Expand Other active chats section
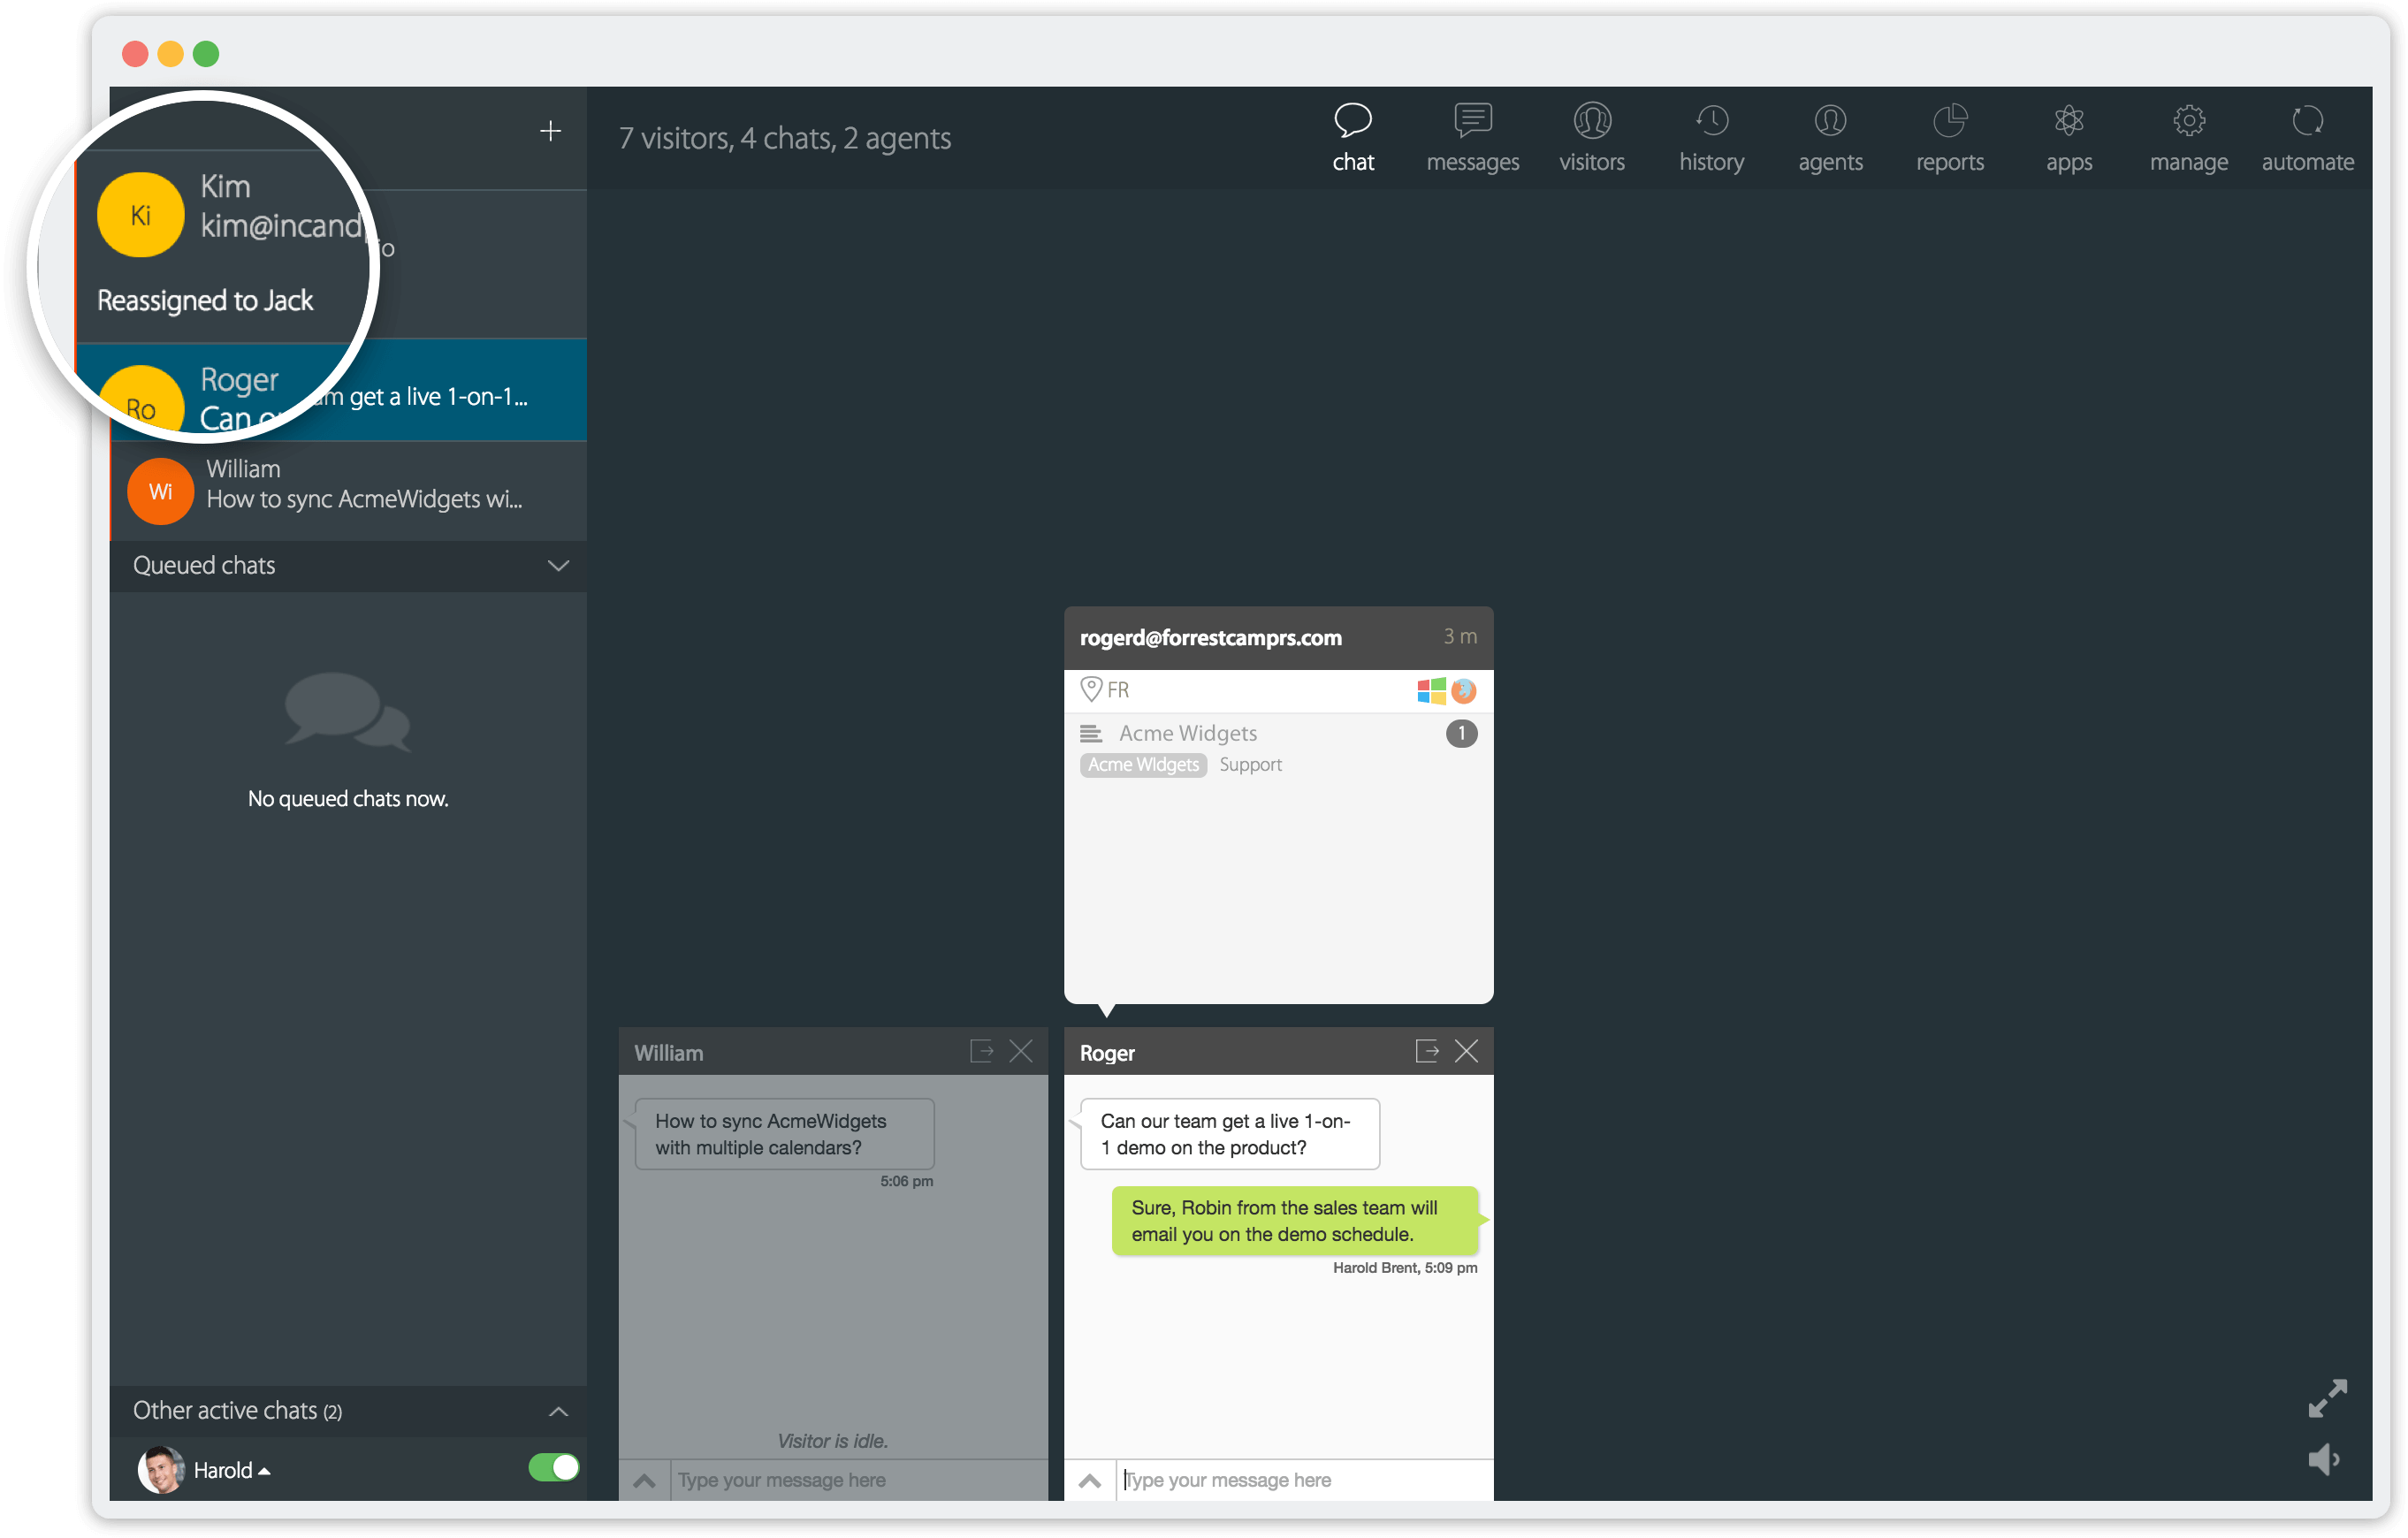The height and width of the screenshot is (1538, 2408). pyautogui.click(x=558, y=1411)
